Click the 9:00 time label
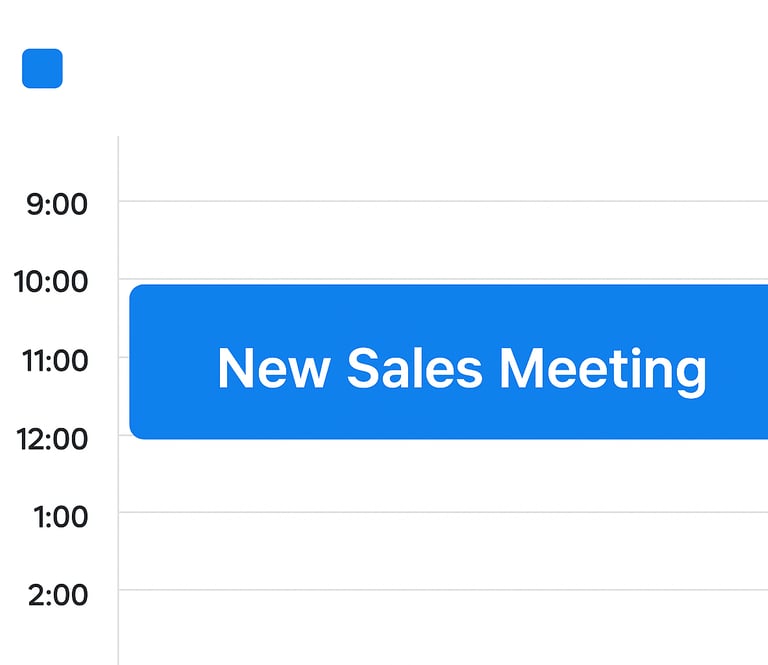 point(57,204)
